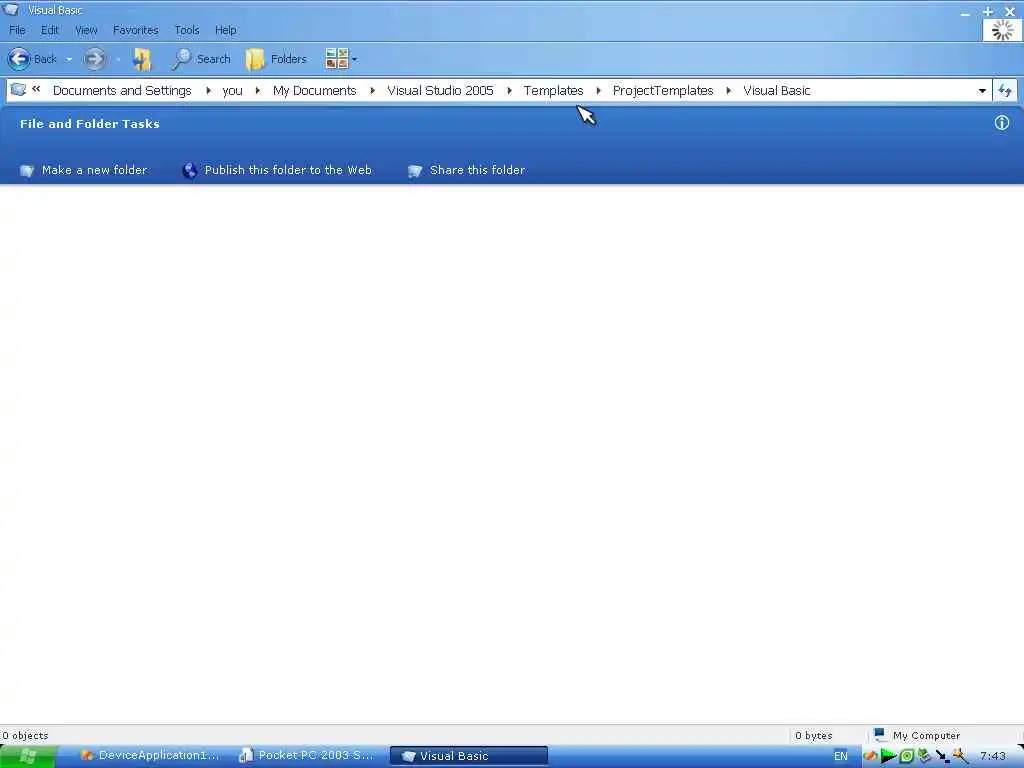Click the globe icon for Publish to Web
The image size is (1024, 768).
[190, 170]
